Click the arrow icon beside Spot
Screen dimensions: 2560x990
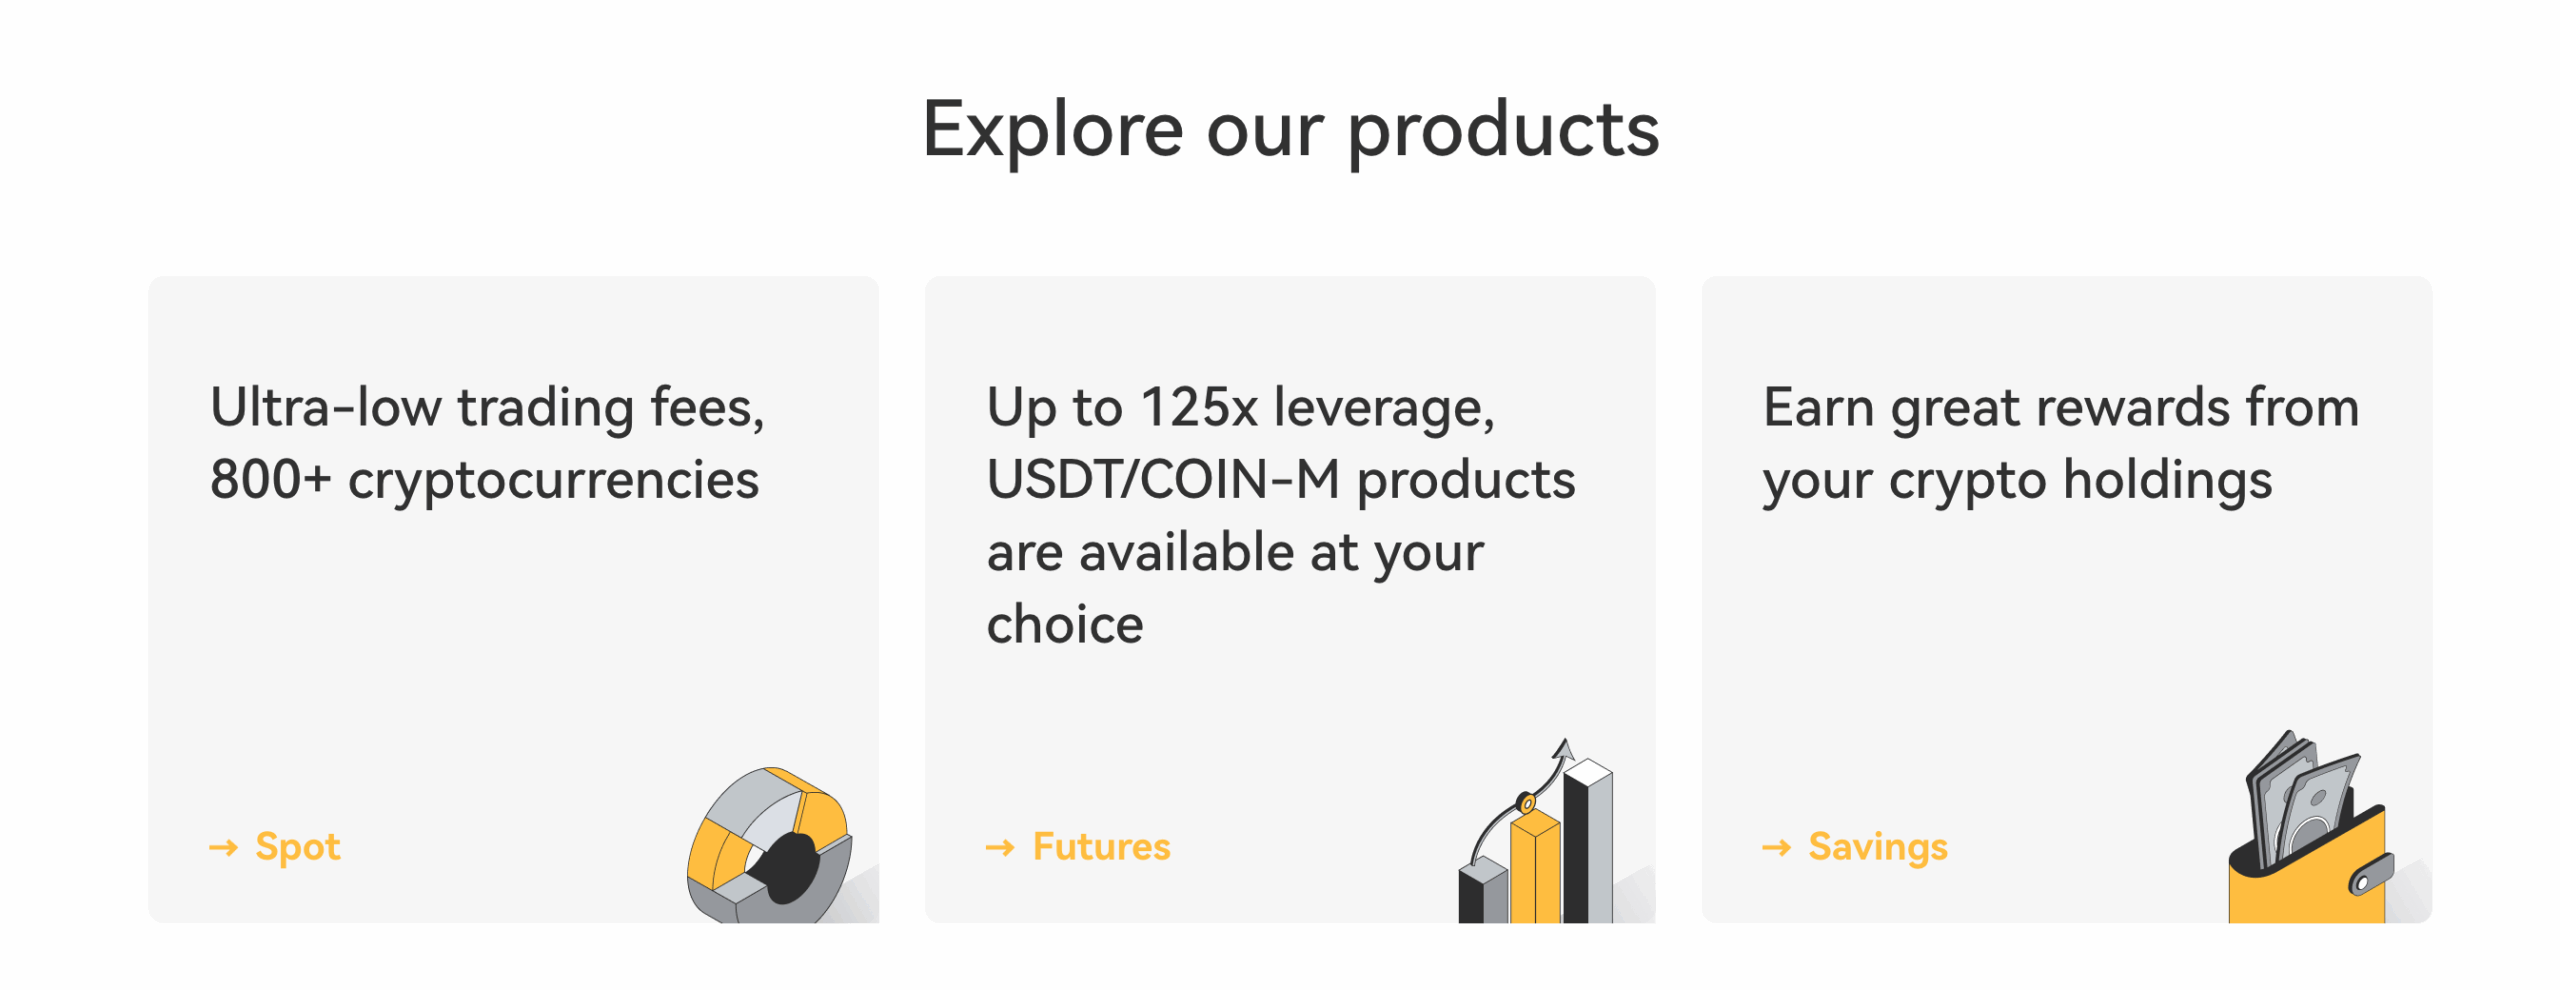click(x=223, y=847)
